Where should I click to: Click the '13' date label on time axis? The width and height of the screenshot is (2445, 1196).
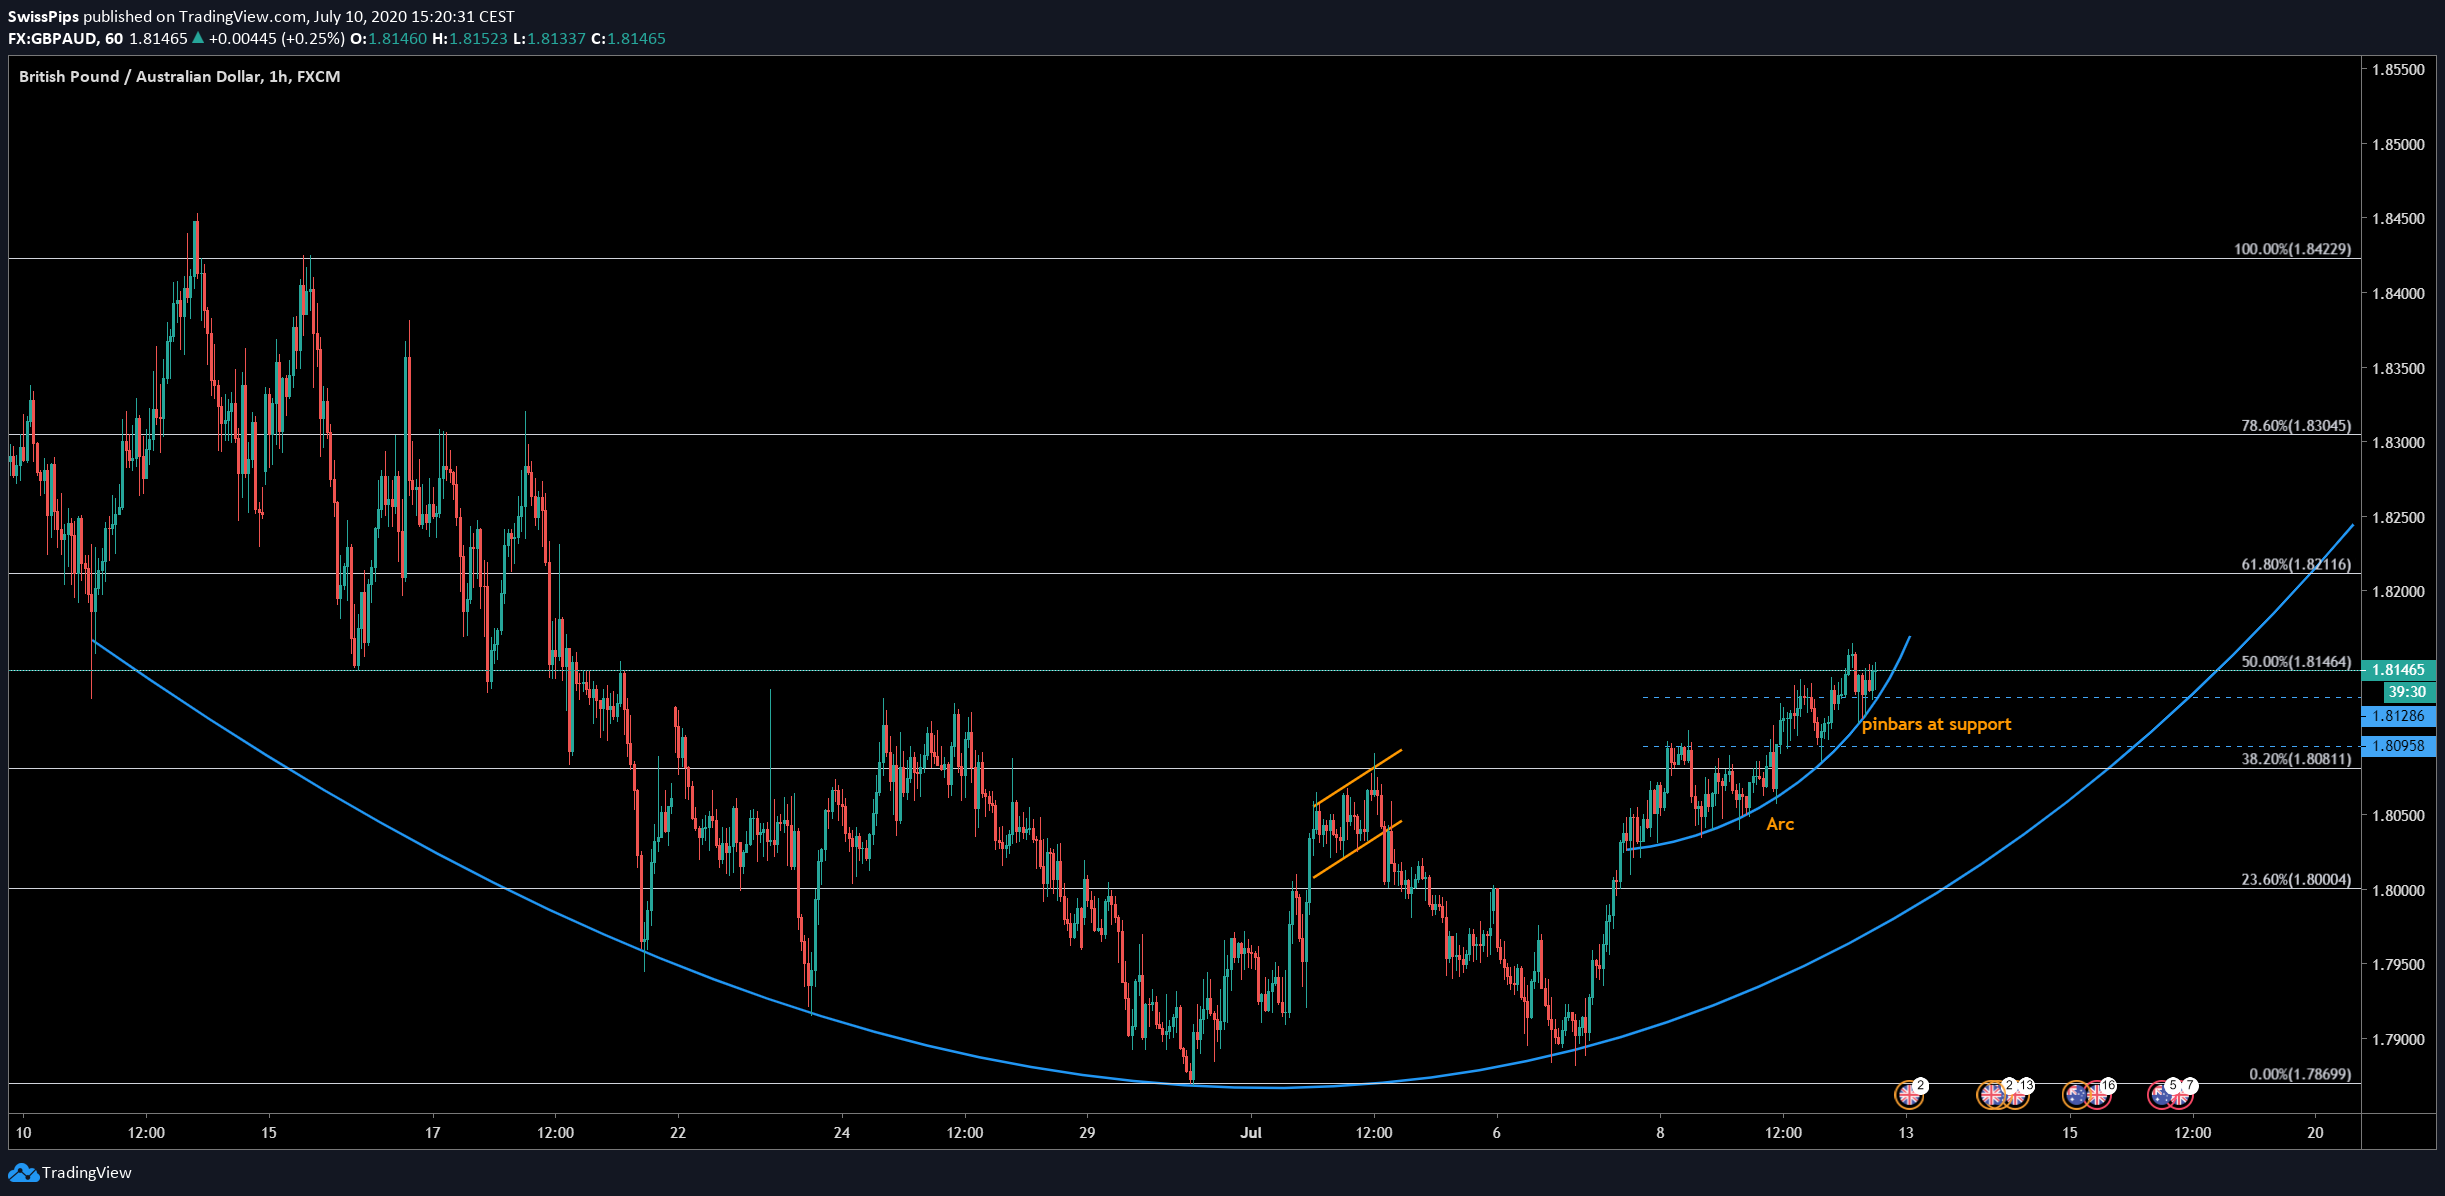pos(1906,1133)
